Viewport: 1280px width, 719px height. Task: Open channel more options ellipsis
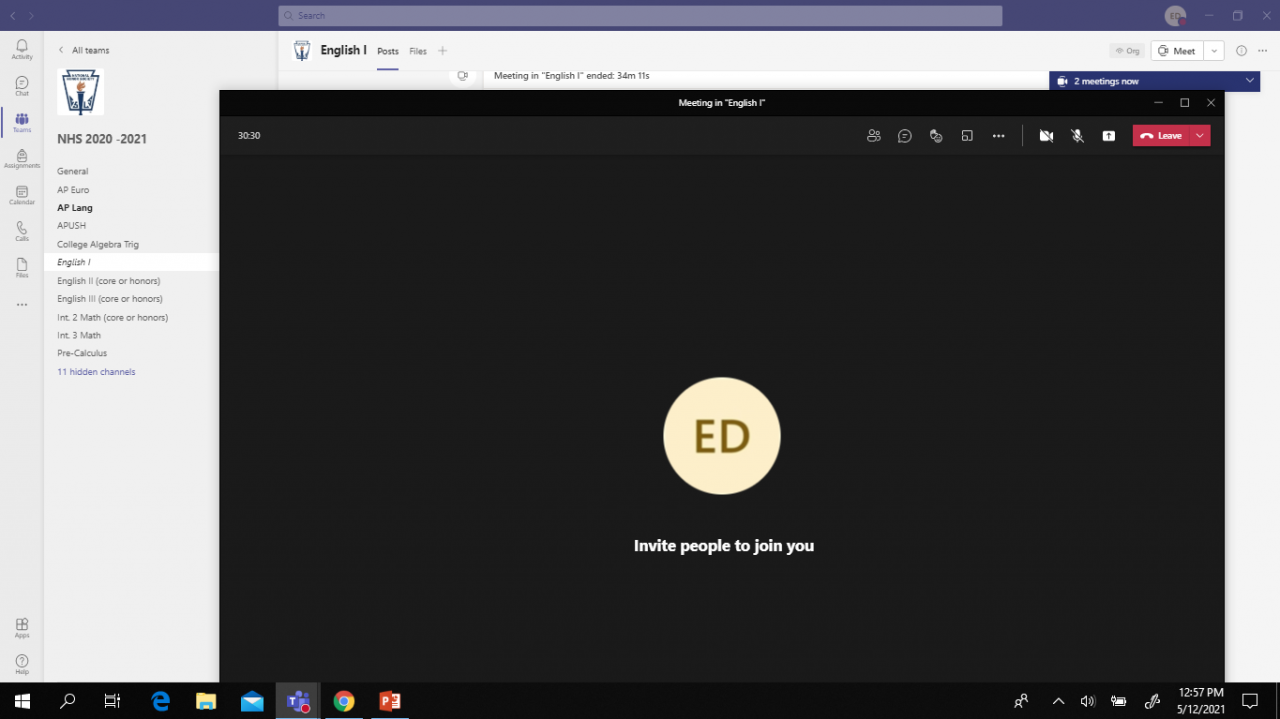[x=1262, y=51]
